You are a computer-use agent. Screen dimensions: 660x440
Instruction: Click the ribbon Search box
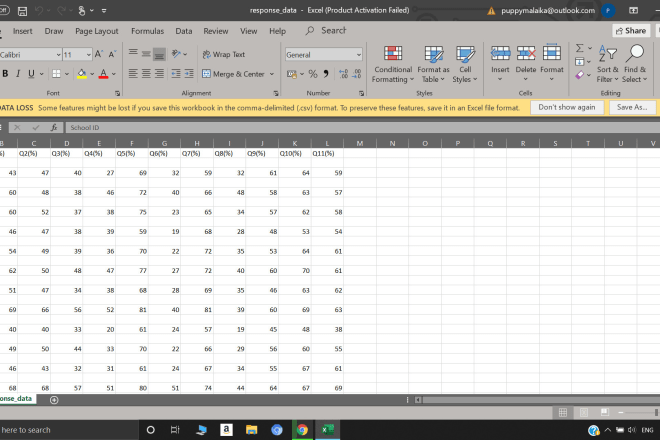point(326,31)
